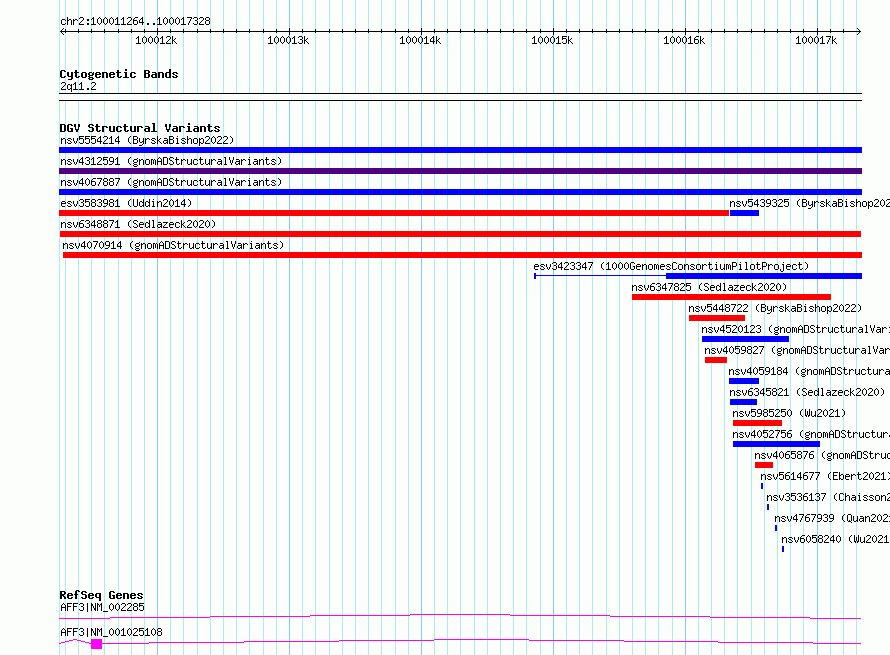Click the nsv4070914 variant label

click(173, 245)
